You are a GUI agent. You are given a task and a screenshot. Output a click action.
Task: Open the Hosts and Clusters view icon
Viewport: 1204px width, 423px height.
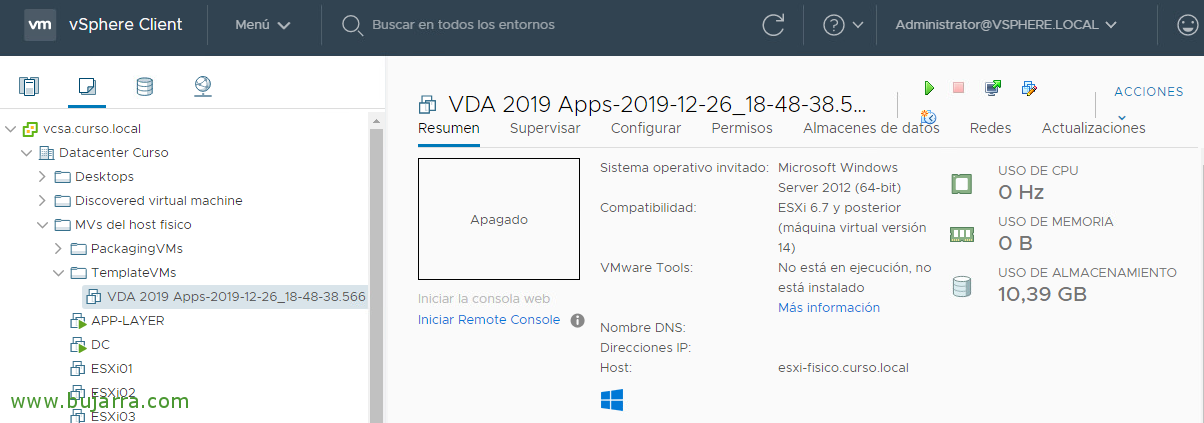[30, 86]
